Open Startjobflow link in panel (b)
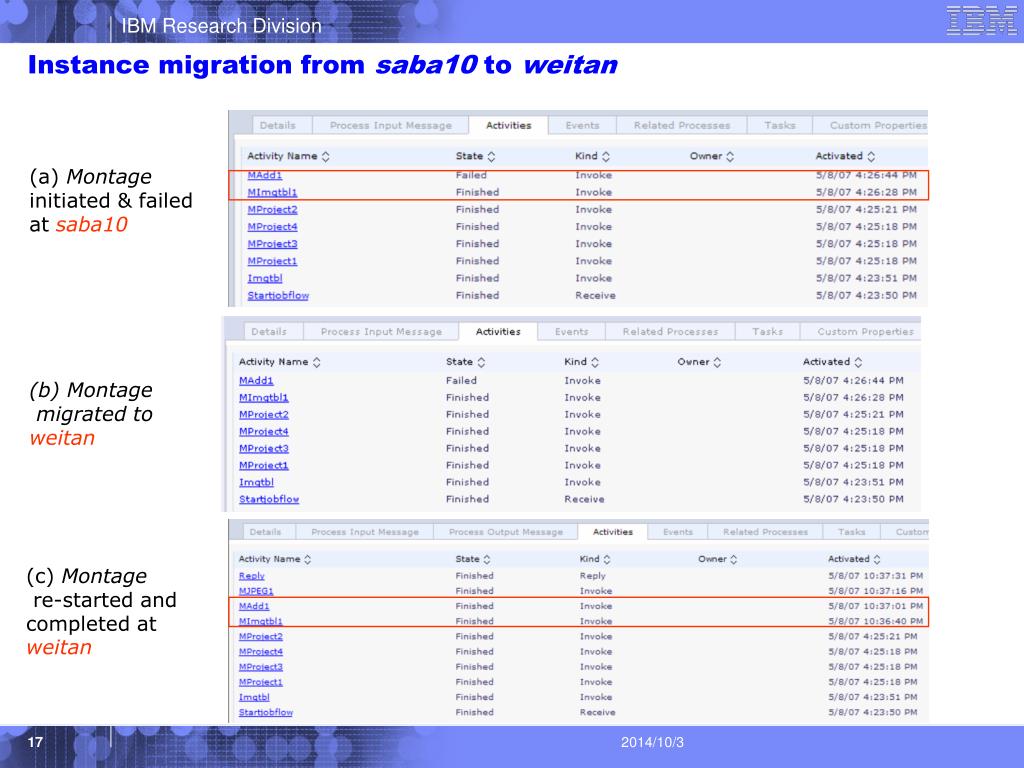The width and height of the screenshot is (1024, 768). click(269, 500)
